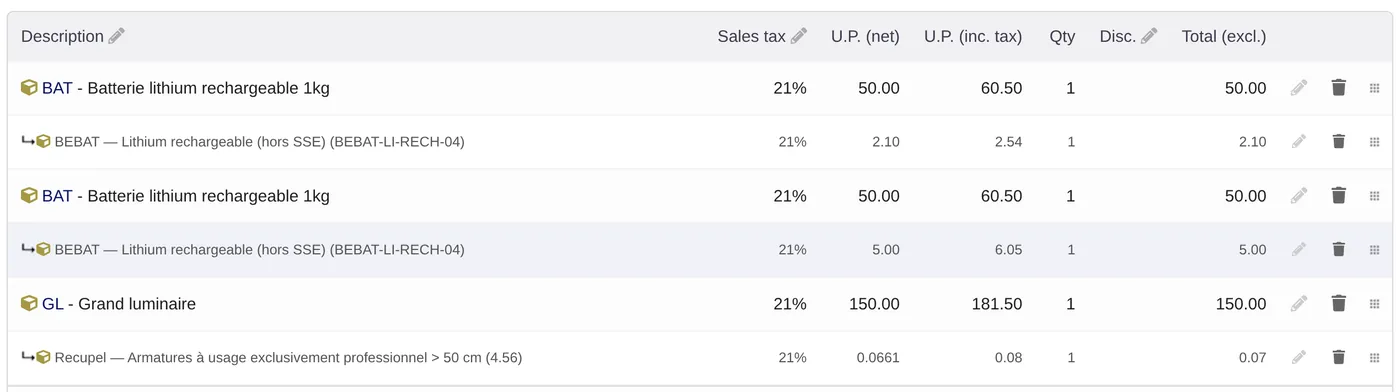
Task: Click the pencil icon next to Description
Action: click(117, 36)
